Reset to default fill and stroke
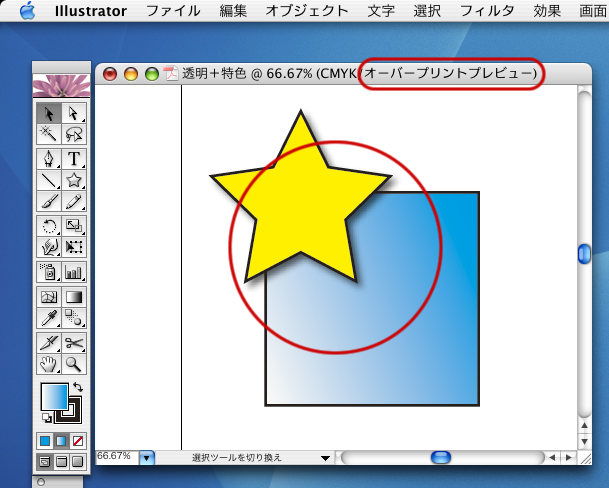 pyautogui.click(x=47, y=418)
